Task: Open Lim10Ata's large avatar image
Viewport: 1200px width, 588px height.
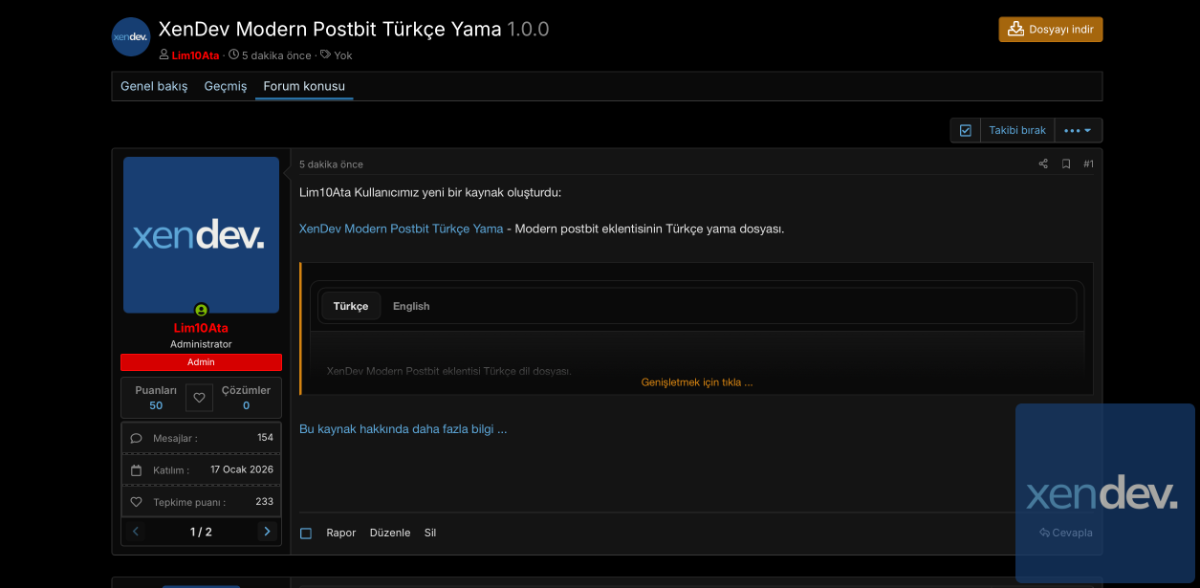Action: 201,235
